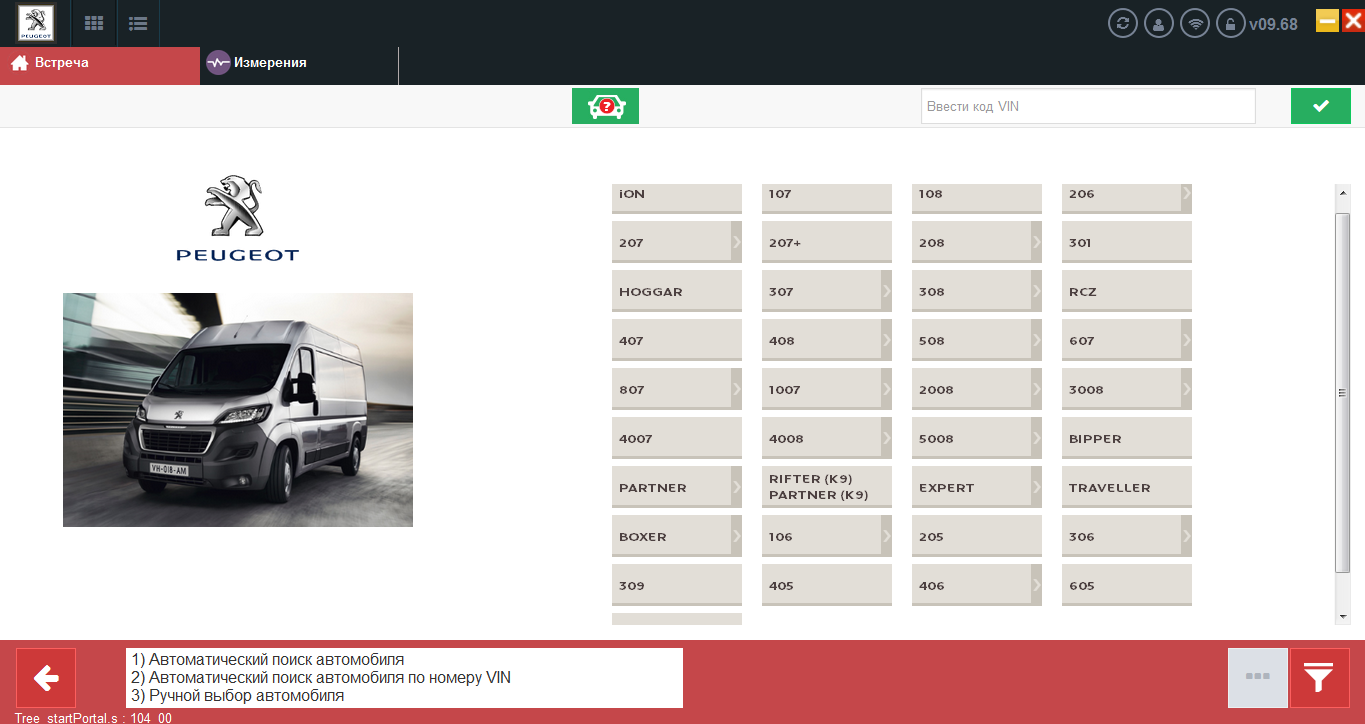The width and height of the screenshot is (1365, 724).
Task: Select the HOGGAR model
Action: (677, 291)
